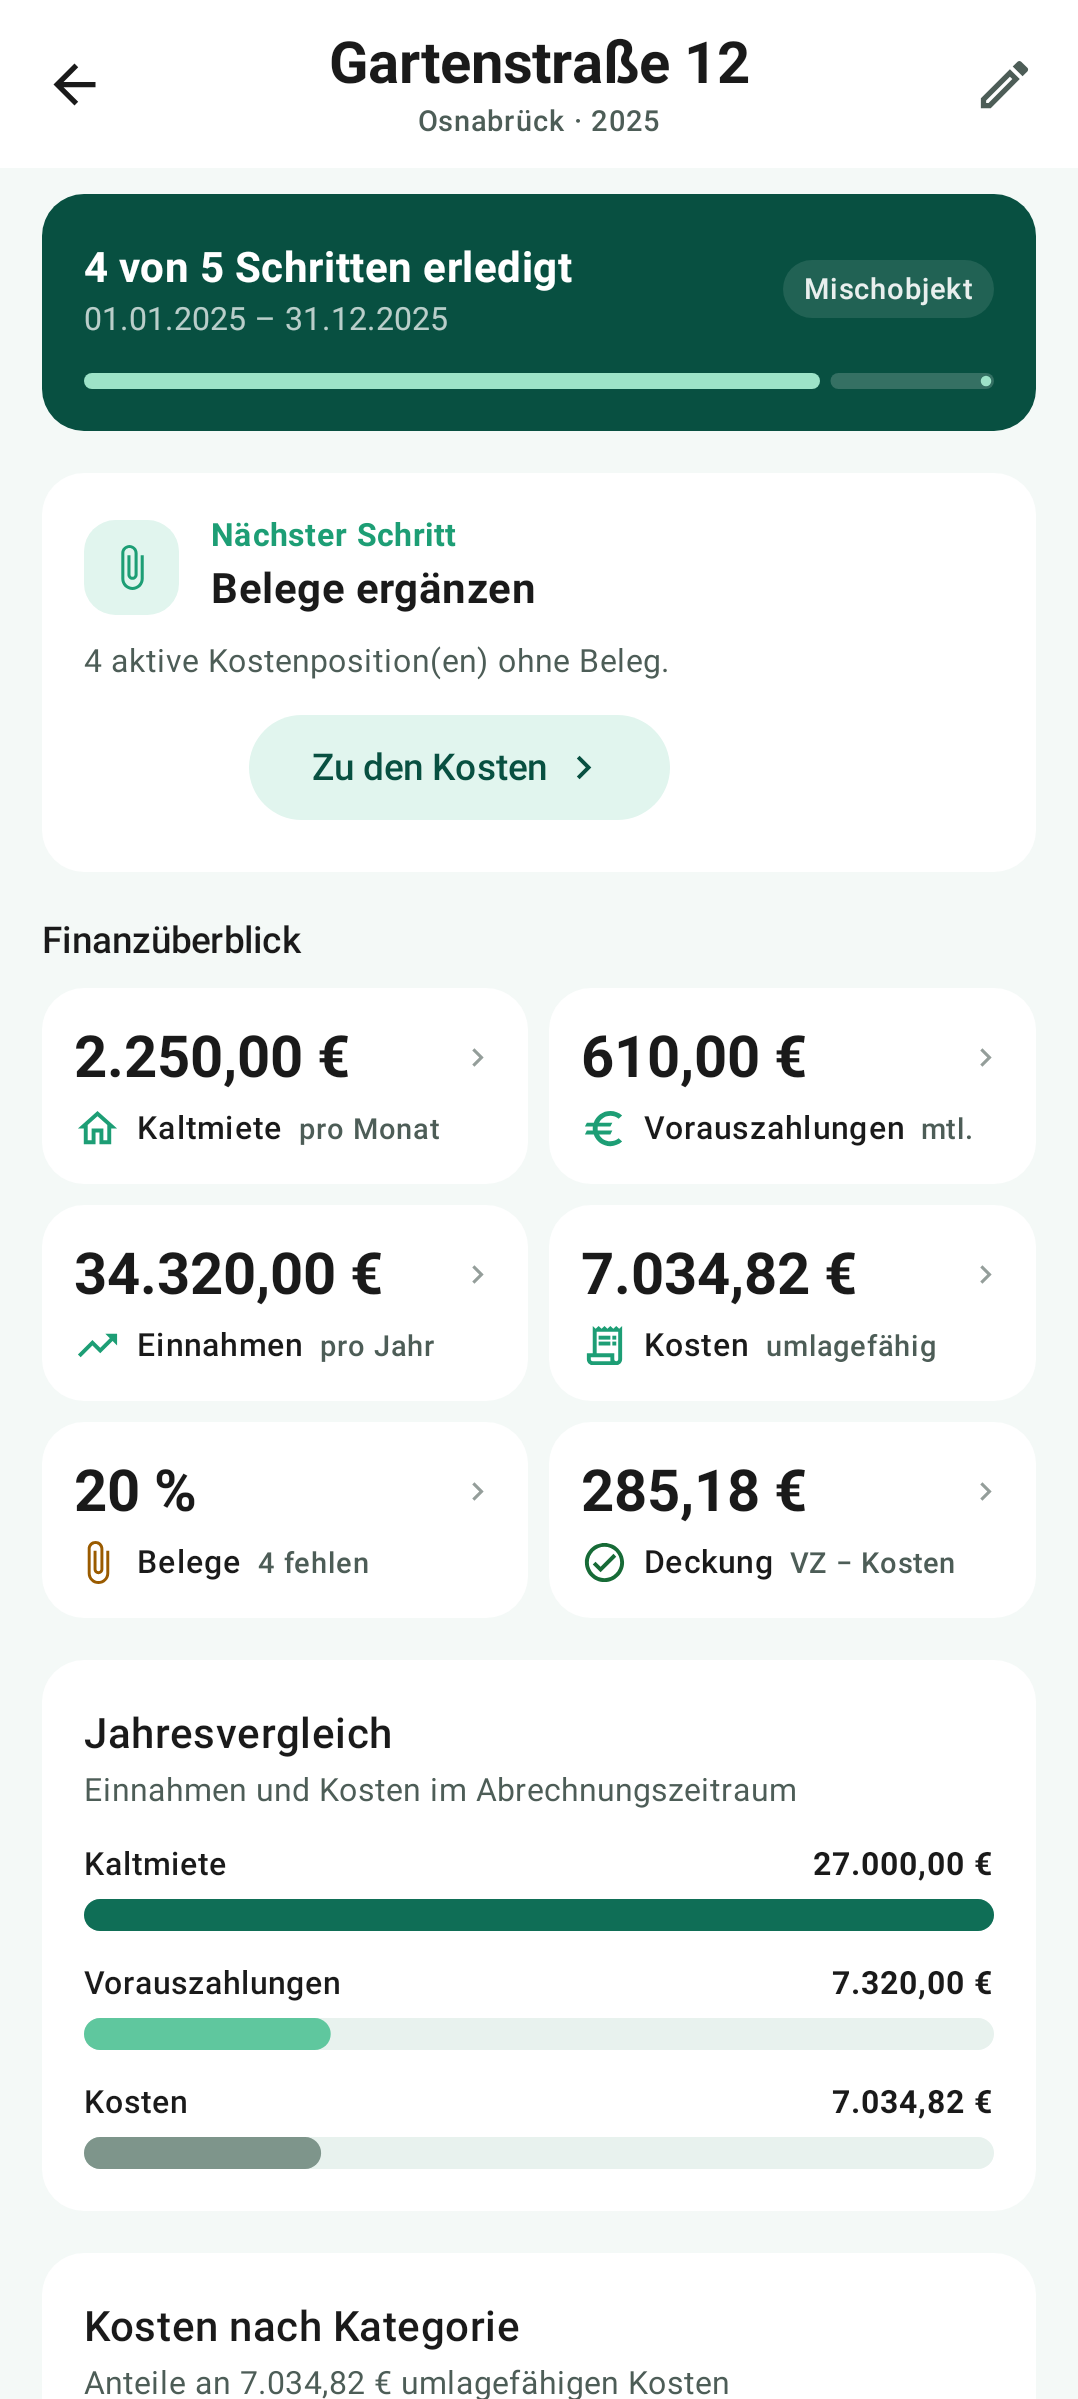Expand the Kaltmiete card chevron
Image resolution: width=1078 pixels, height=2399 pixels.
tap(478, 1057)
